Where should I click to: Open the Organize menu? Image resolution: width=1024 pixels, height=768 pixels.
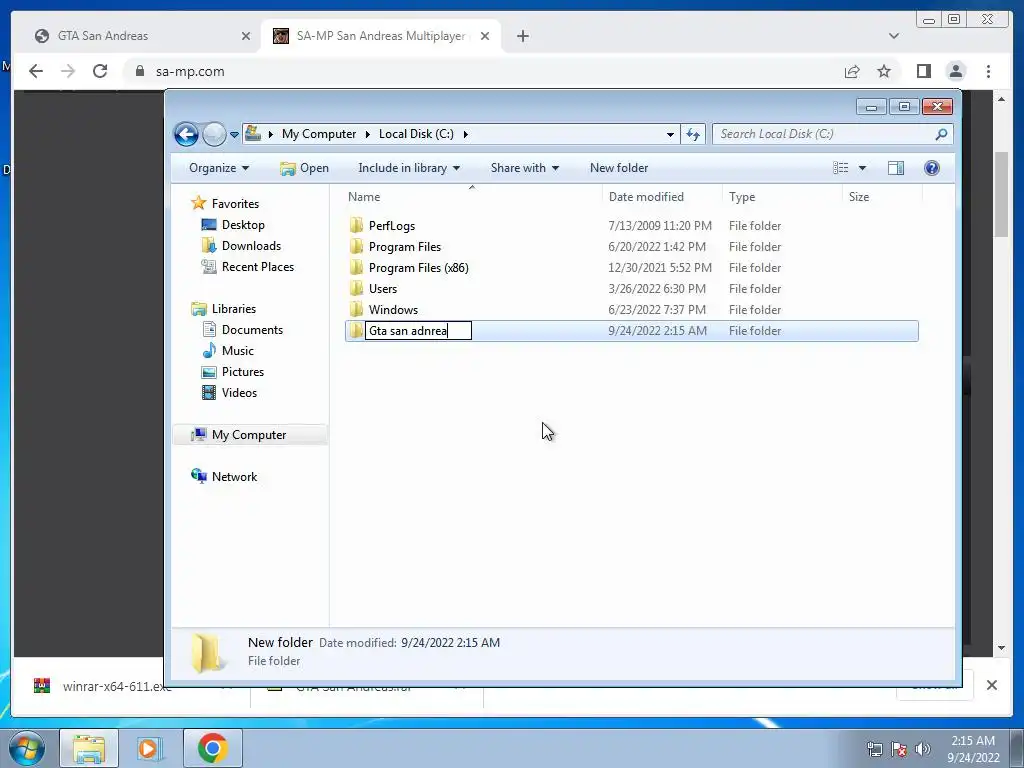(219, 168)
